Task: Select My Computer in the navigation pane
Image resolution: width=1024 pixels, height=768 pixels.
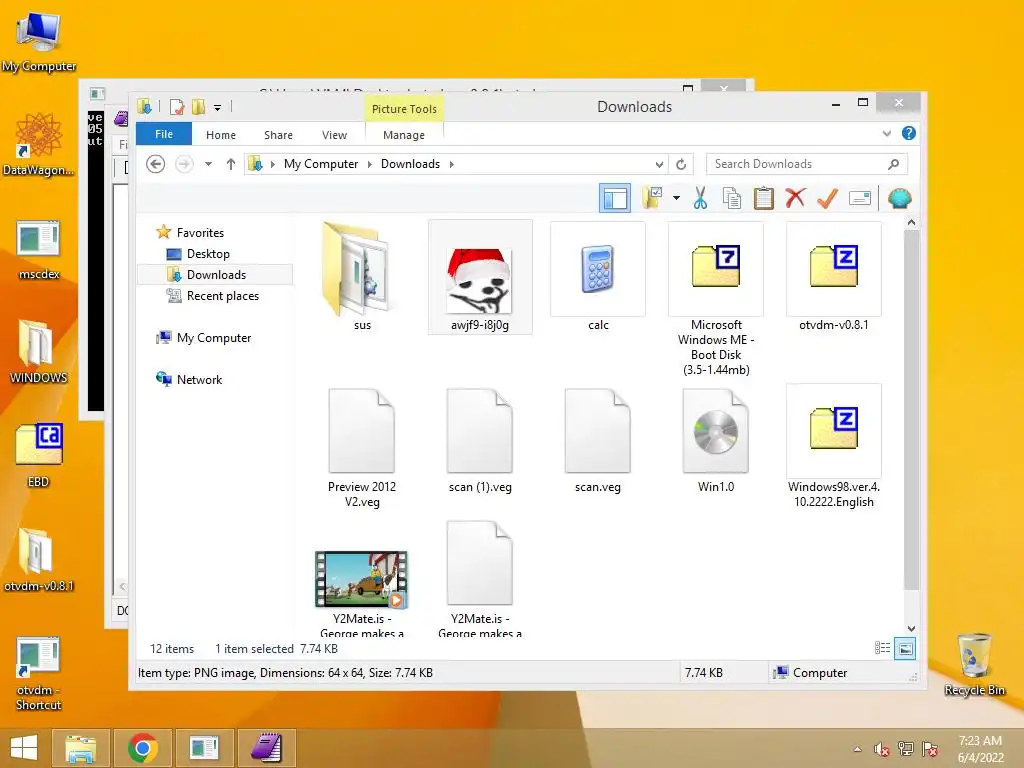Action: (x=204, y=338)
